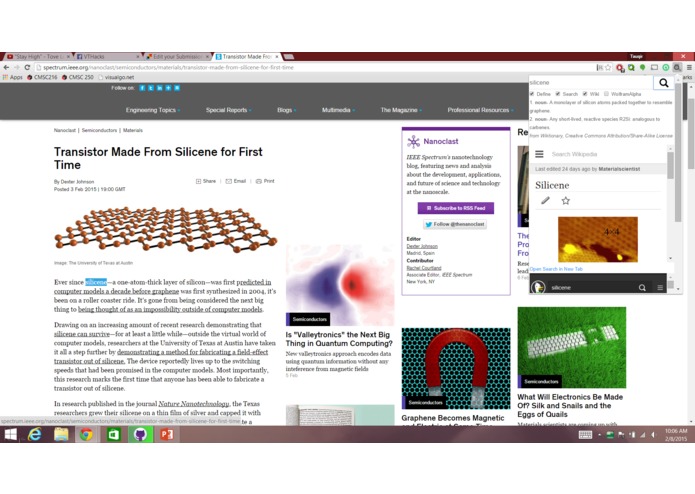The width and height of the screenshot is (695, 494).
Task: Click the Subscribe to RSS Feed button
Action: coord(456,208)
